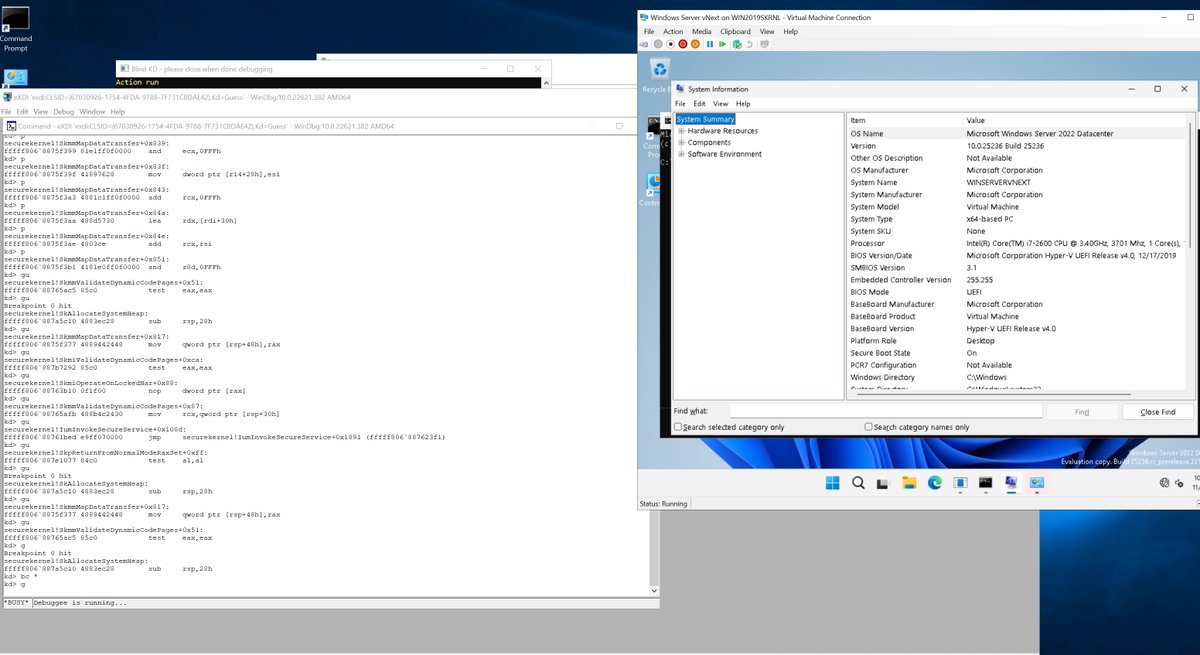Click the Turn Off VM toolbar icon

[x=670, y=44]
